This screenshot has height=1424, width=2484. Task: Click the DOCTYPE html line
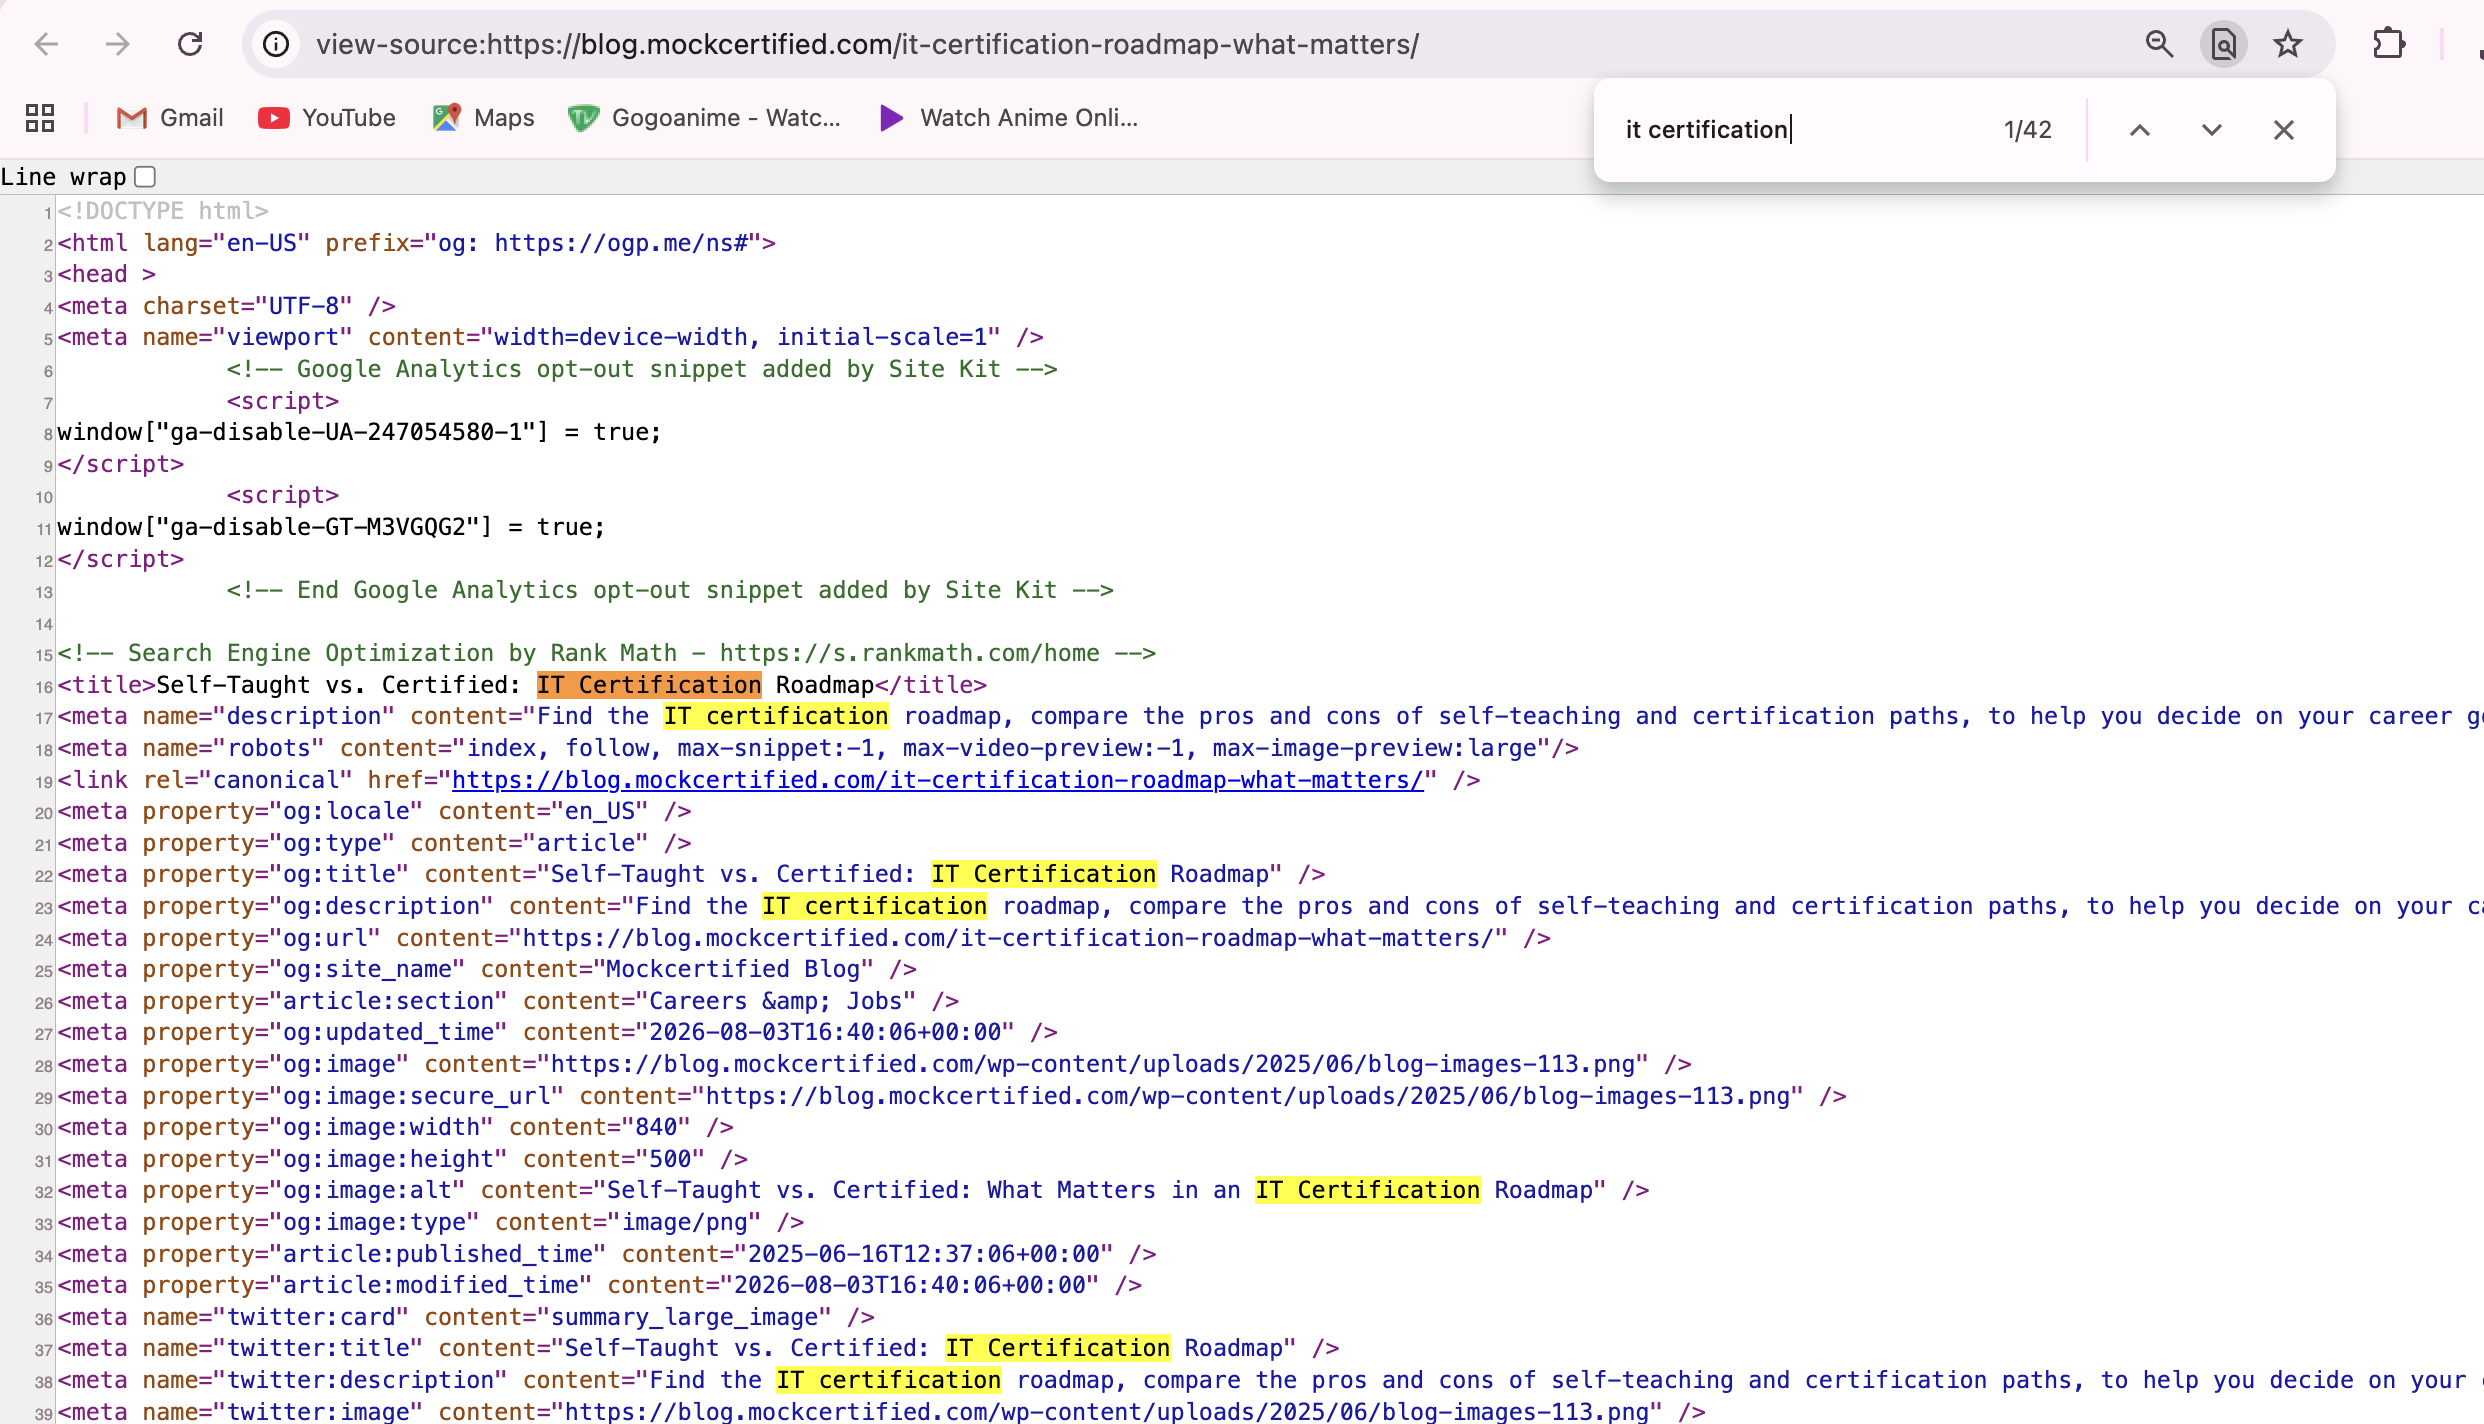(x=163, y=211)
